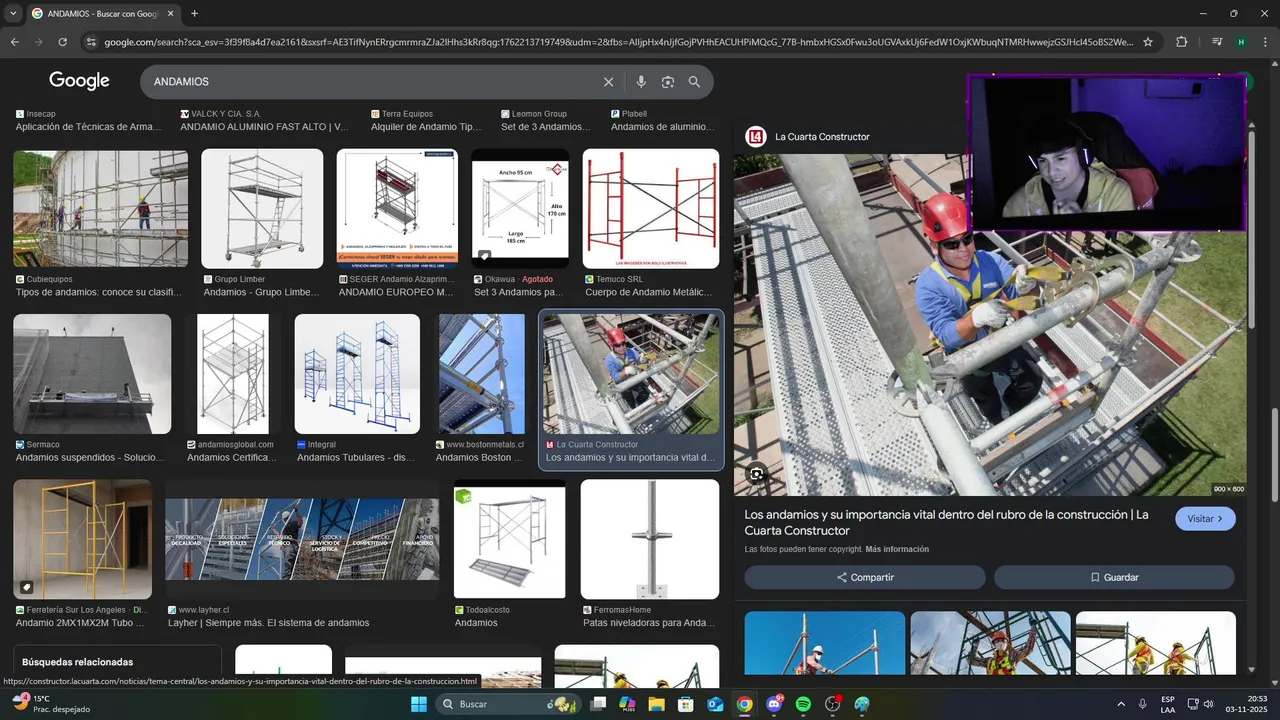Open andamiosglobal.com certified scaffold image

233,374
